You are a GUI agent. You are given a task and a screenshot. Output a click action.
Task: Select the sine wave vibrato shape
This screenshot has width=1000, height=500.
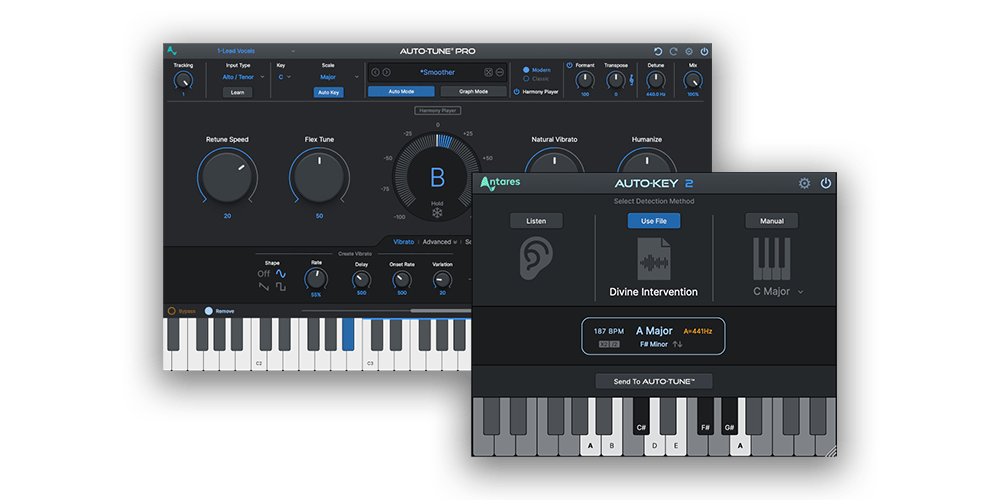[281, 274]
